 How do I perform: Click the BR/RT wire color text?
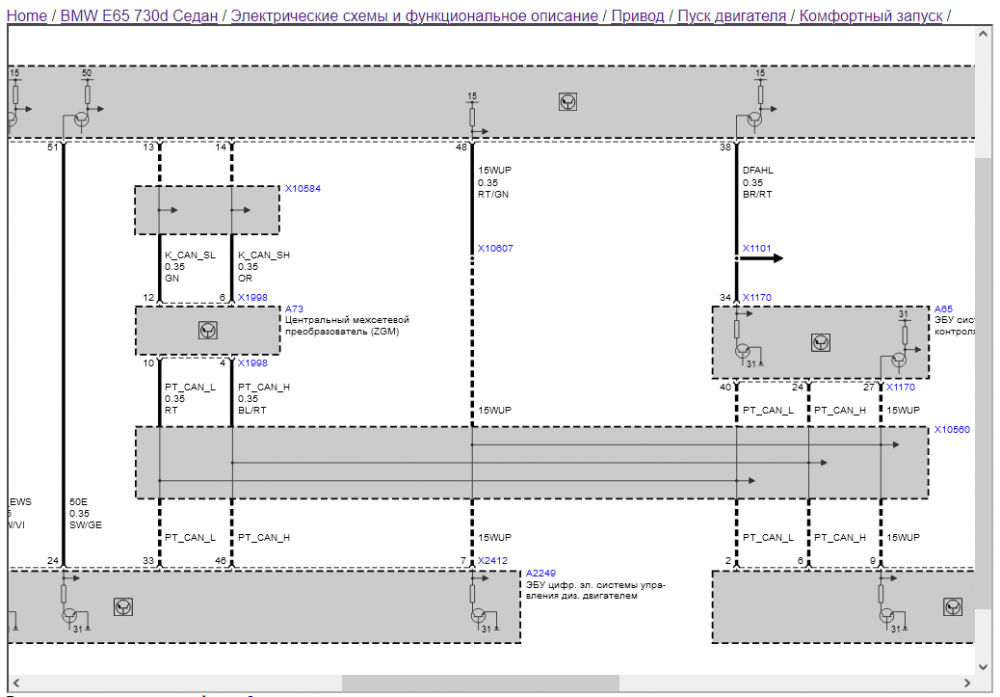pyautogui.click(x=757, y=194)
